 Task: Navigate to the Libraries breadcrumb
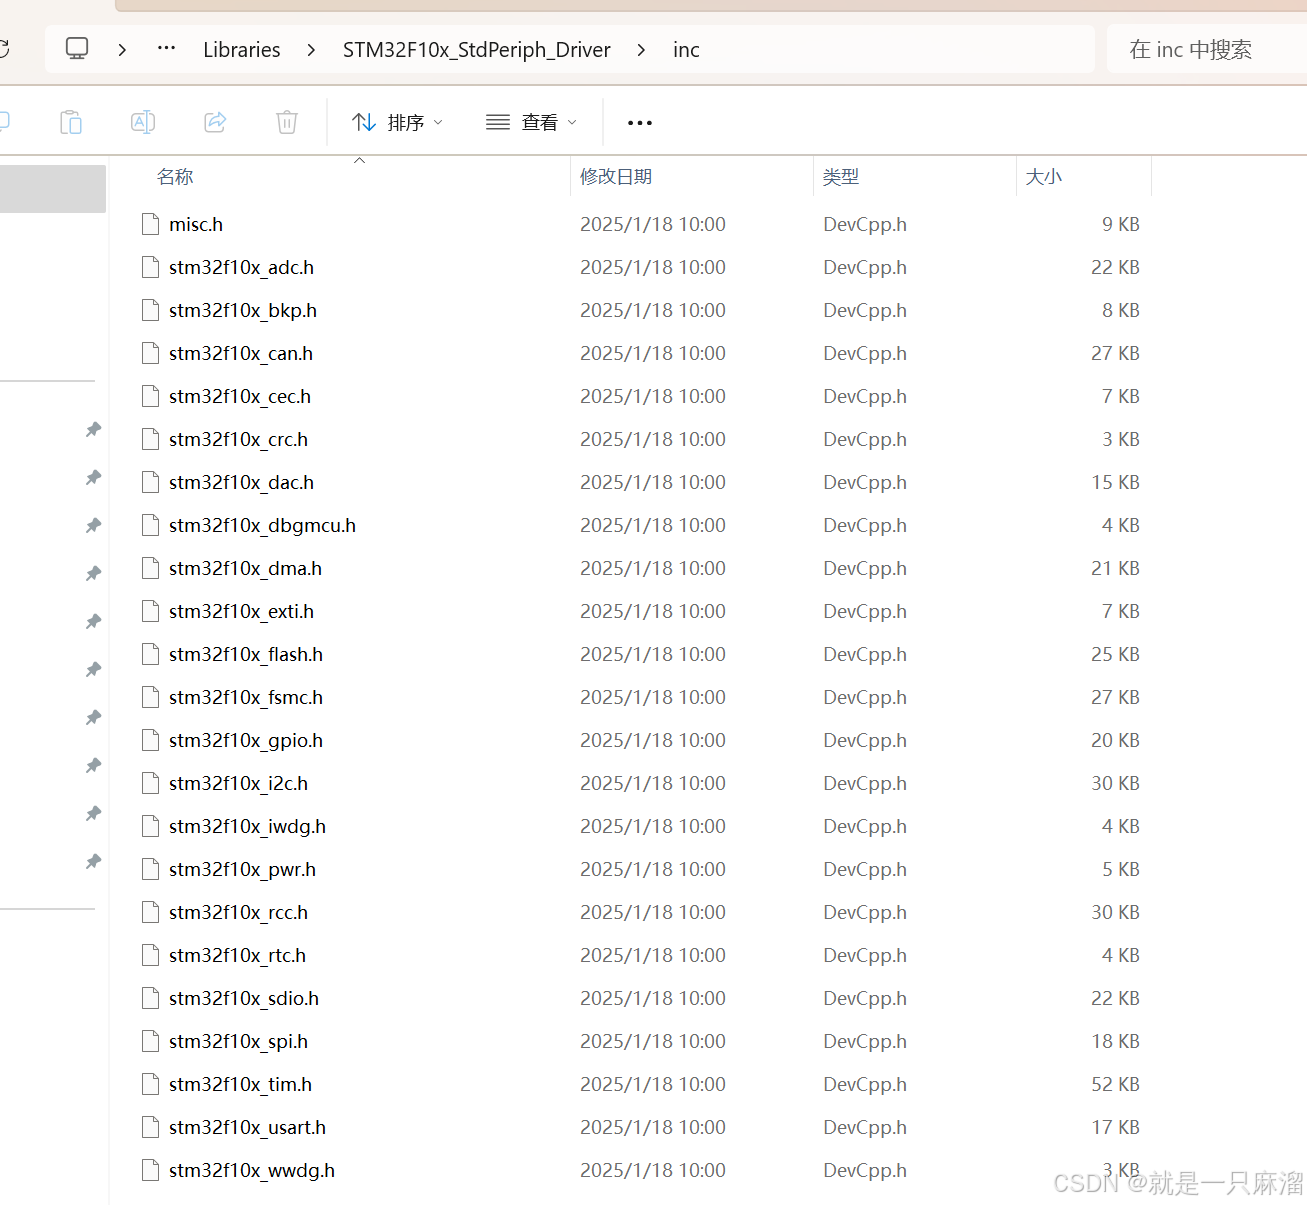pos(241,50)
